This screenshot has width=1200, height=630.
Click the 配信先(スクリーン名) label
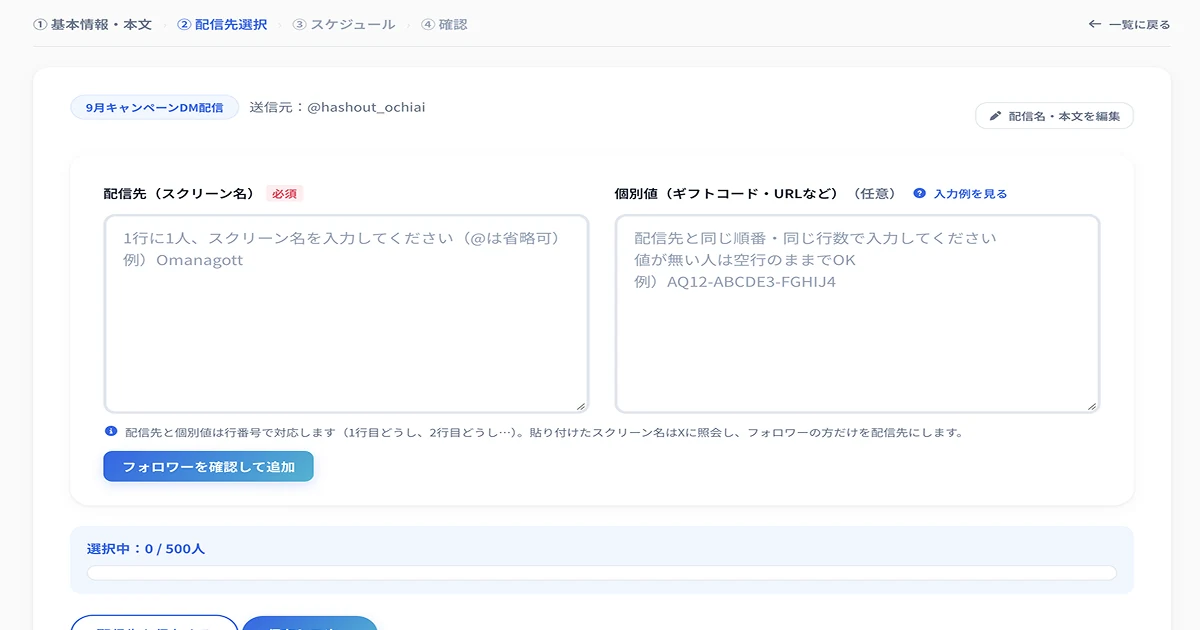[x=180, y=194]
